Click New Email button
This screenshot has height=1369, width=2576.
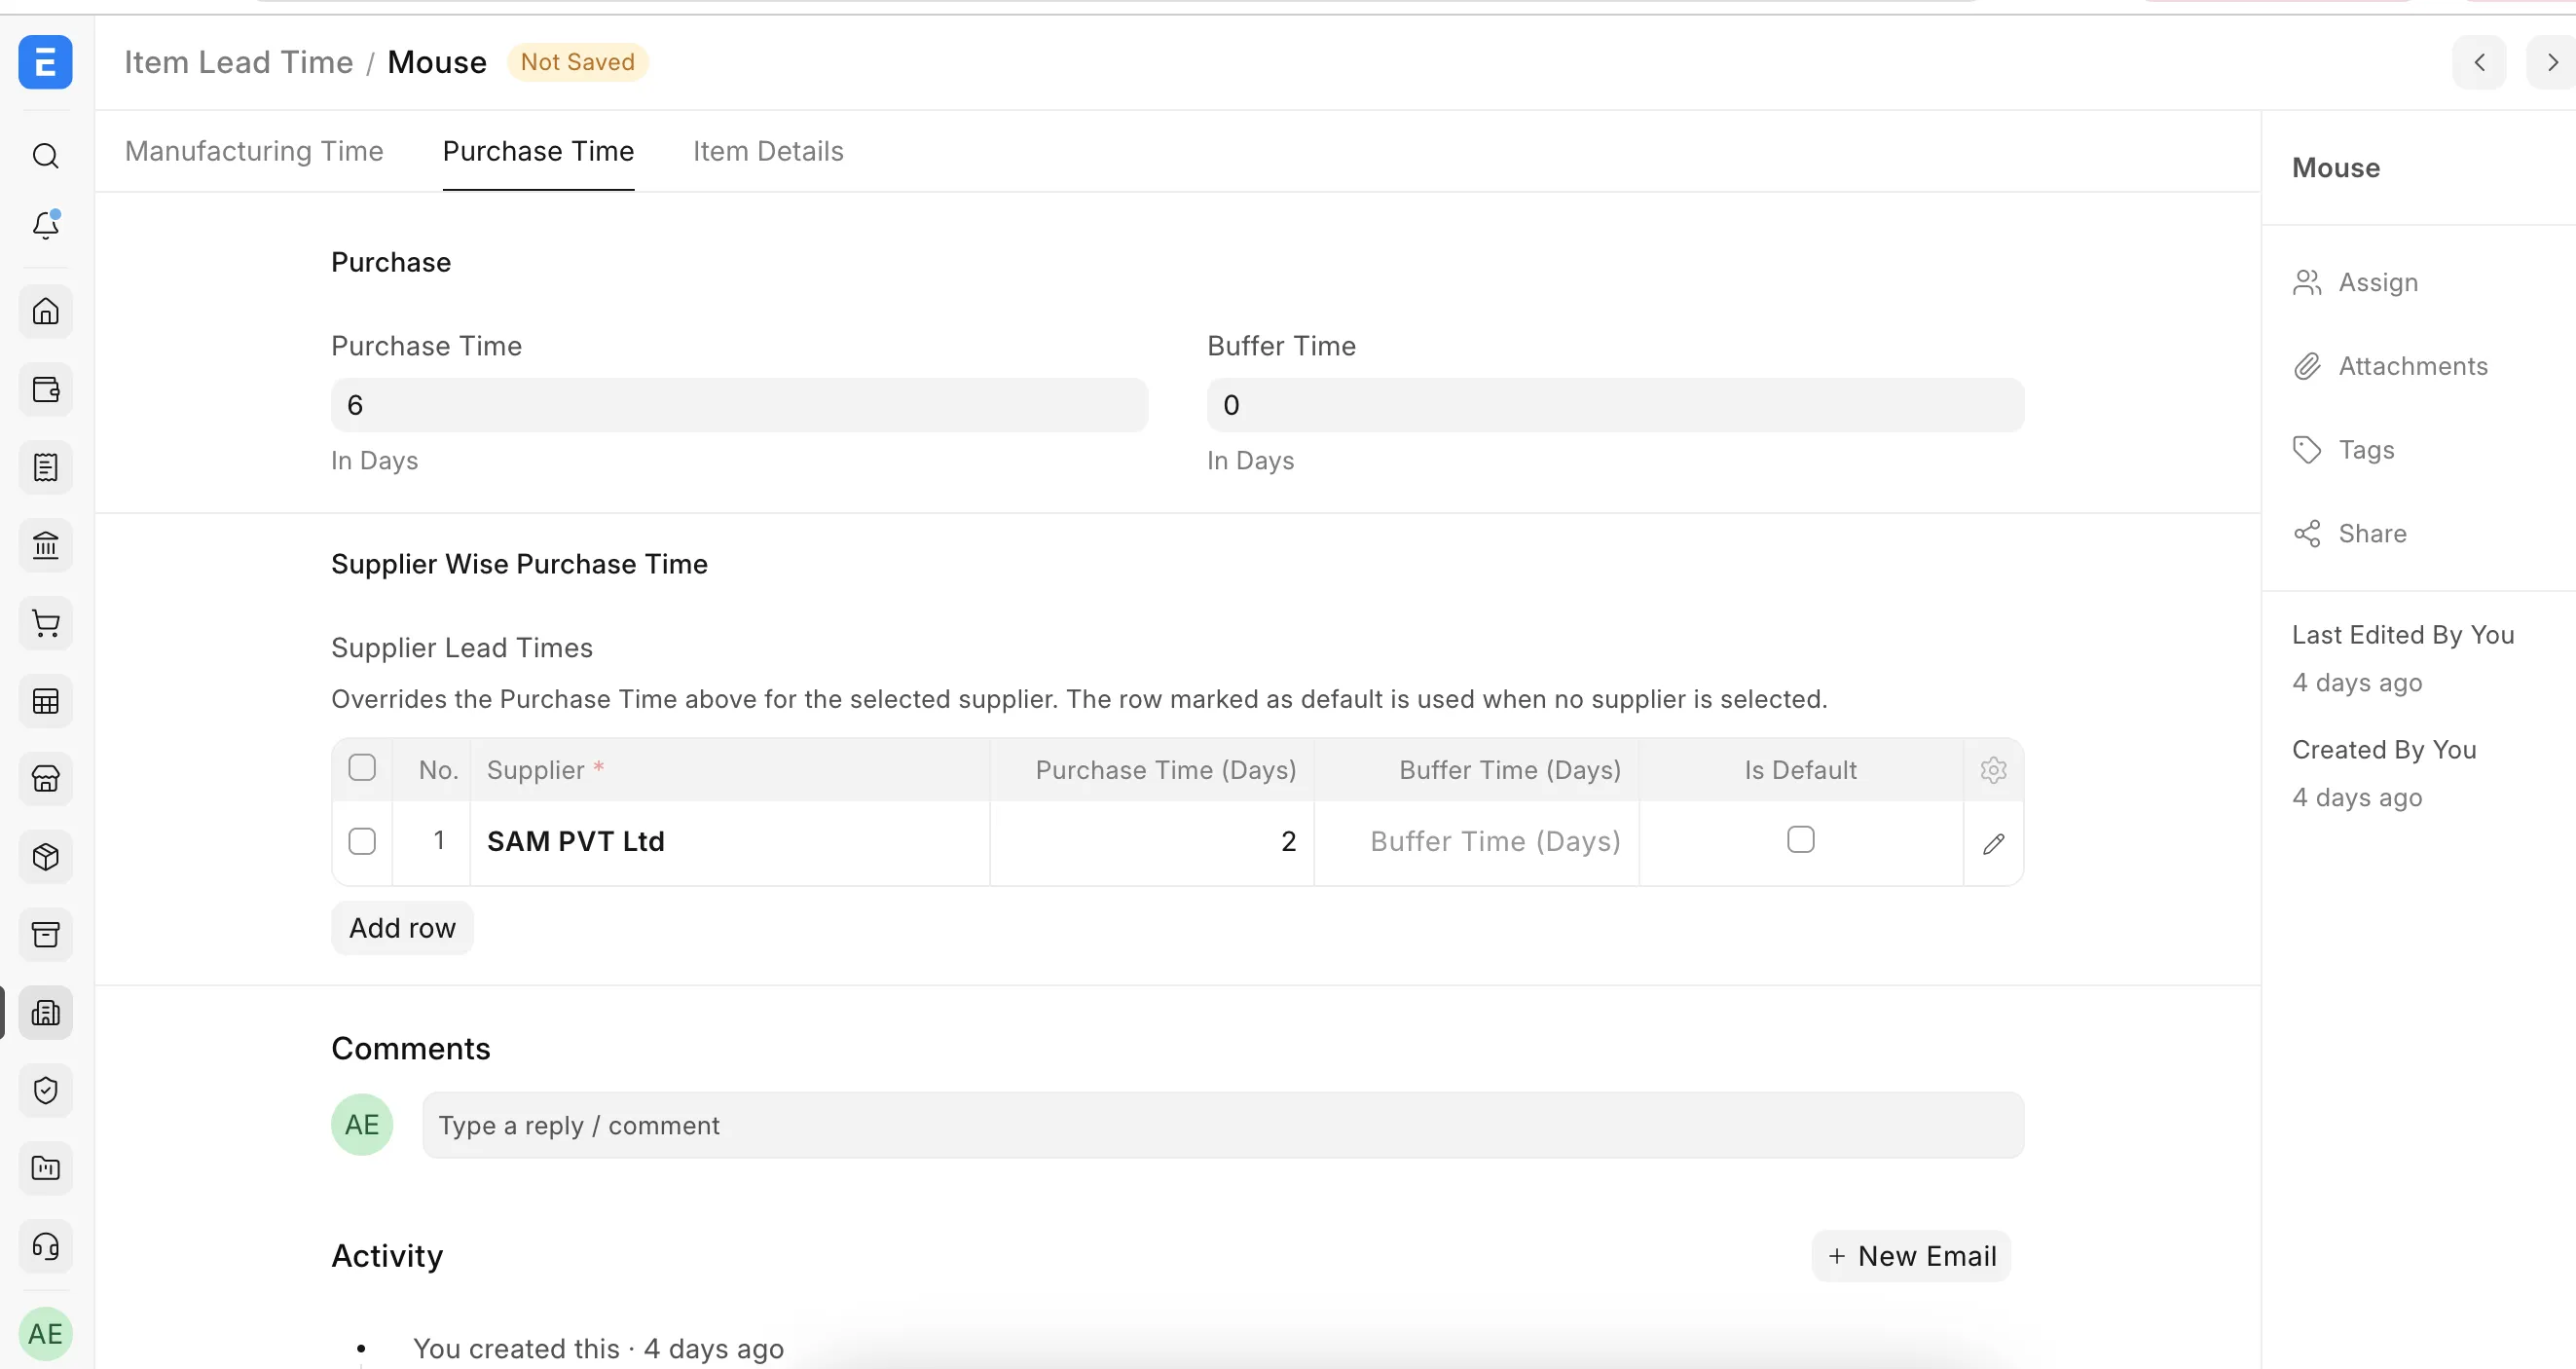tap(1911, 1256)
